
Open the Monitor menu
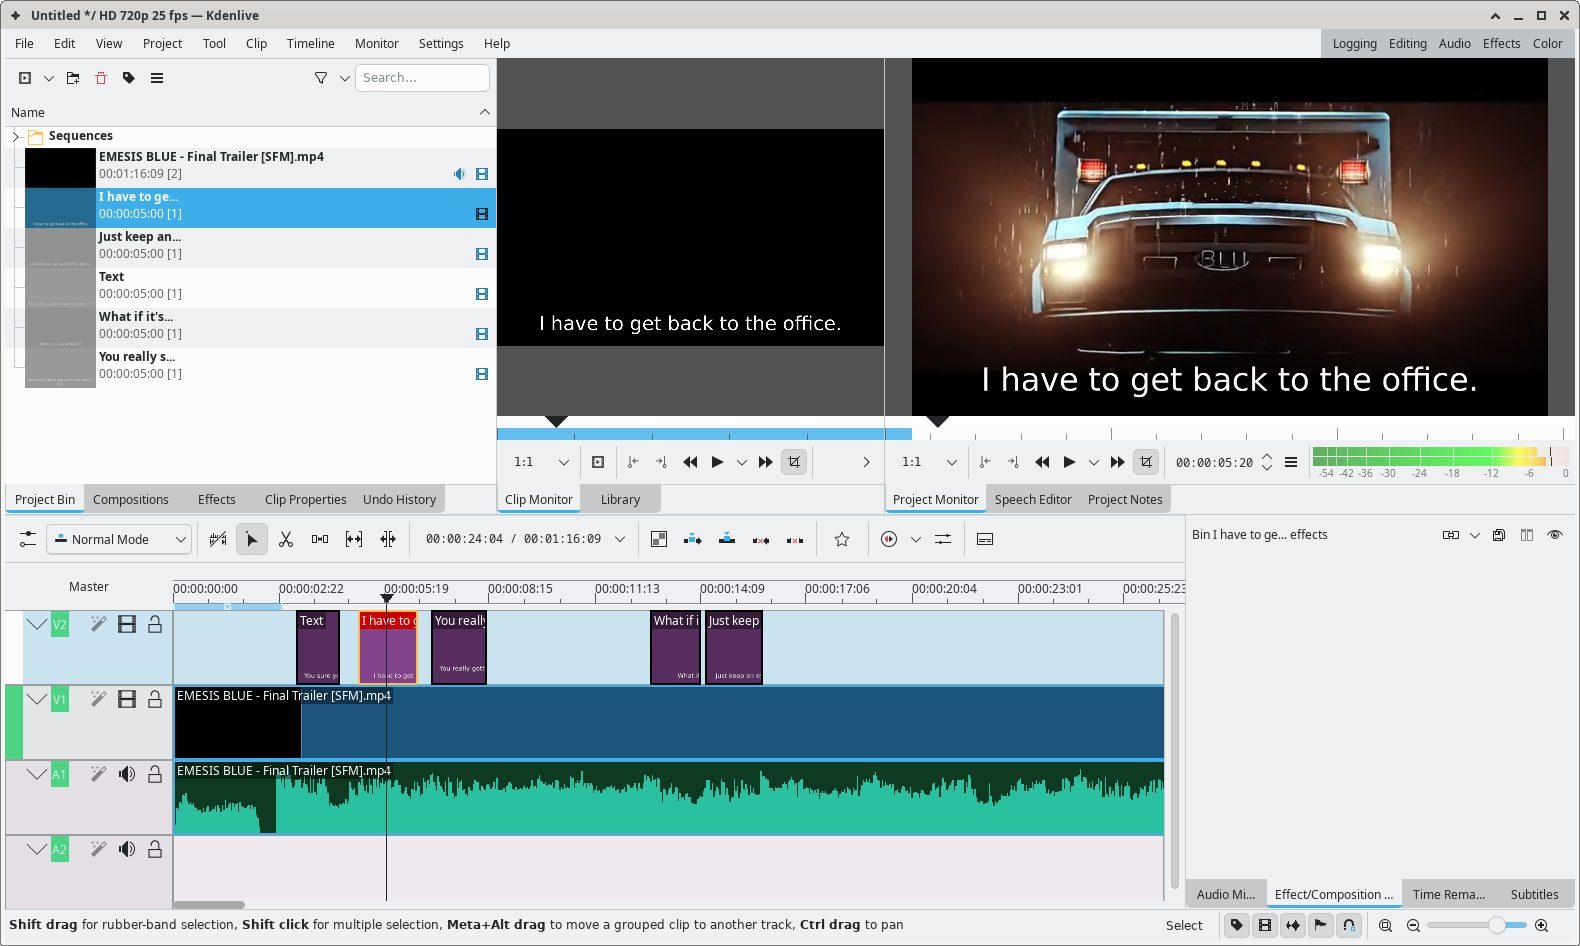click(377, 43)
